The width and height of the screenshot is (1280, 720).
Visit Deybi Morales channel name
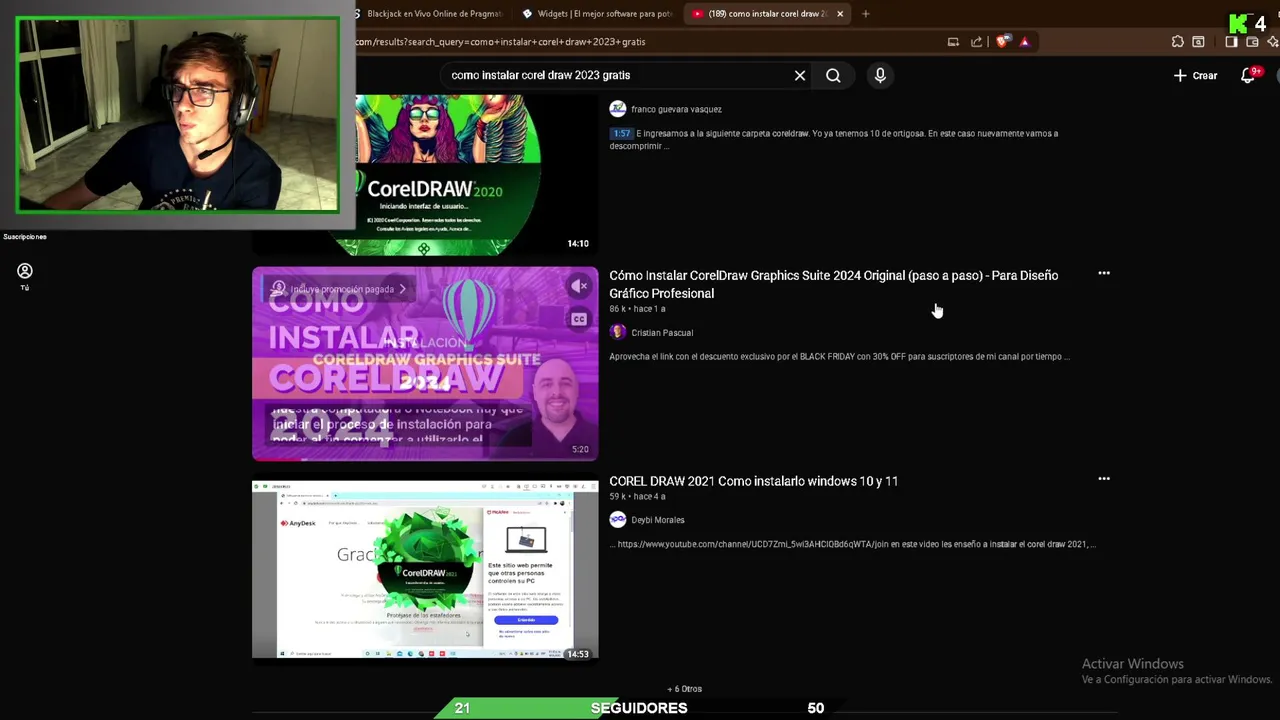658,520
